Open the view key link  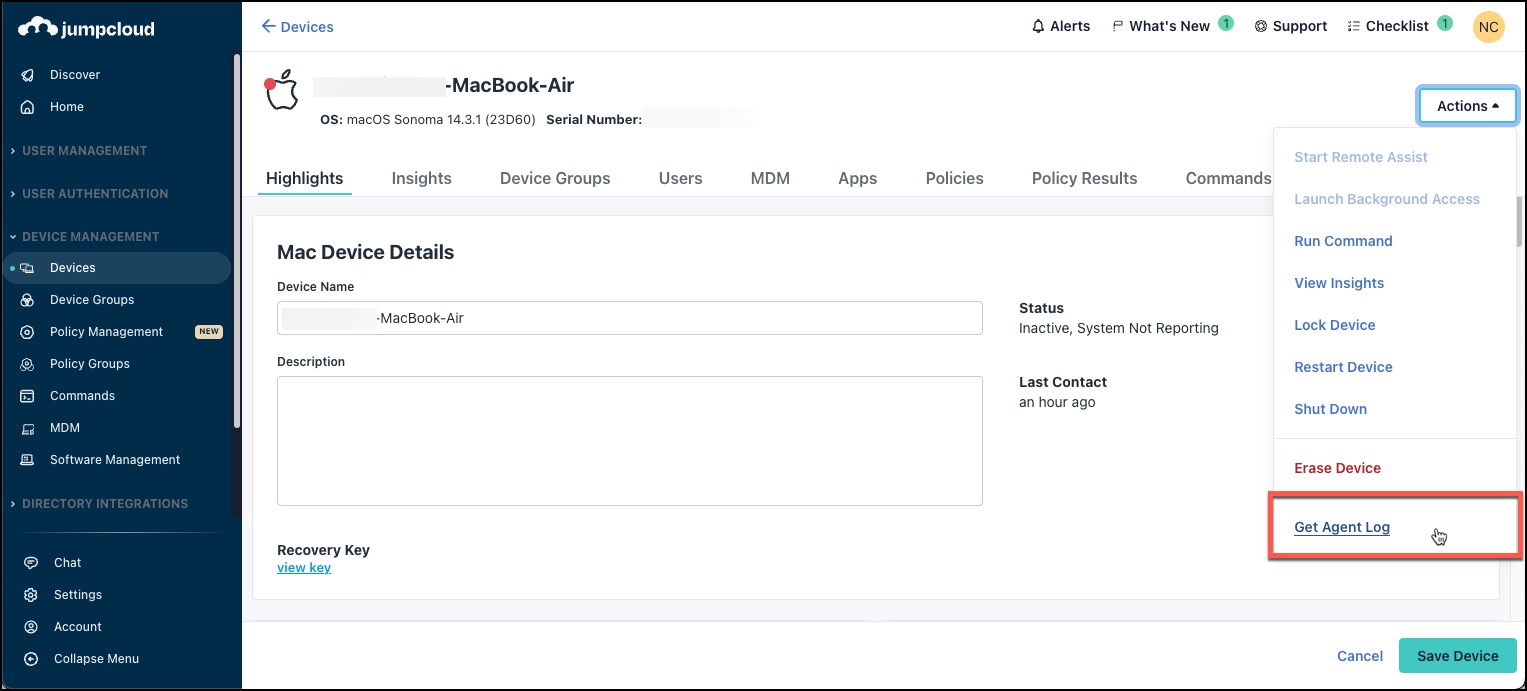(x=304, y=568)
